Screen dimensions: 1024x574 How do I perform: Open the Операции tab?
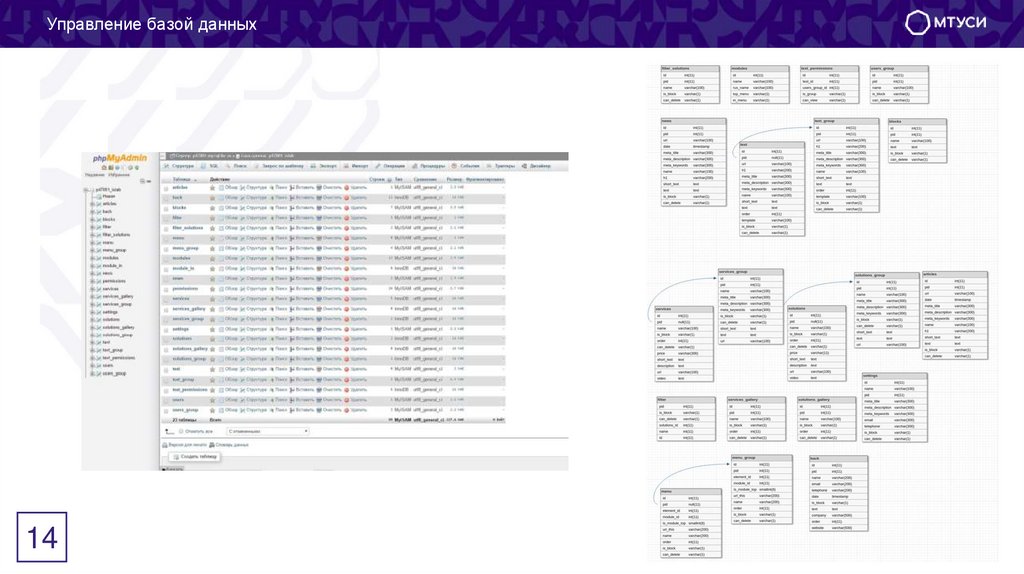[x=391, y=167]
